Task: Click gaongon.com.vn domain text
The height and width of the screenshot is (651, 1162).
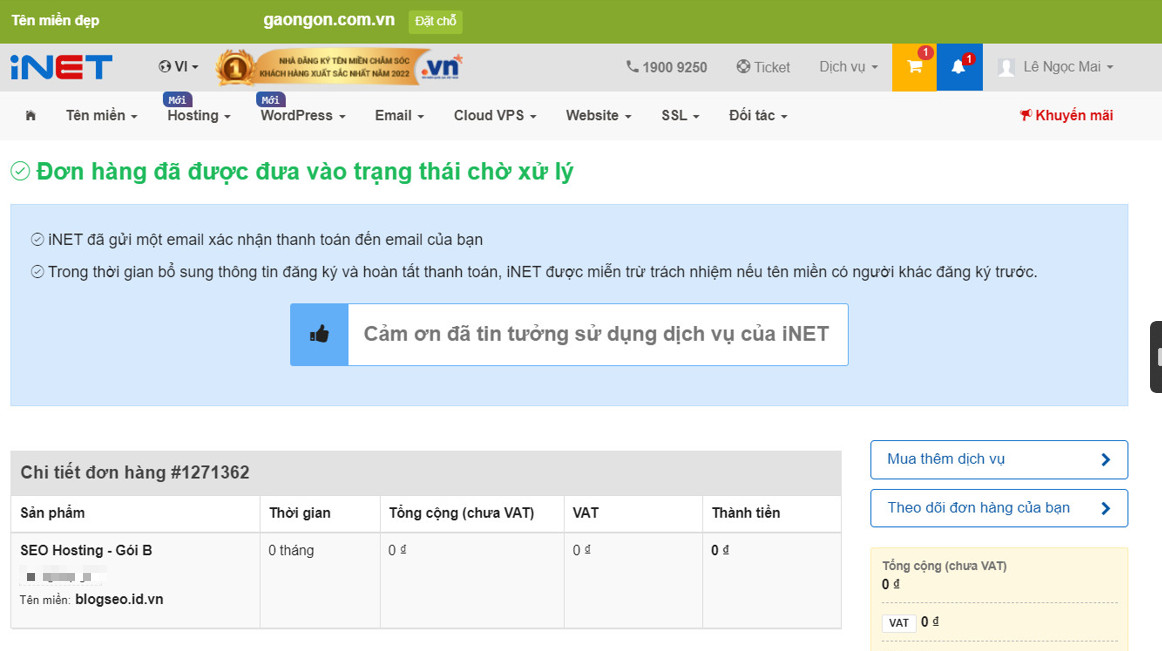Action: click(329, 20)
